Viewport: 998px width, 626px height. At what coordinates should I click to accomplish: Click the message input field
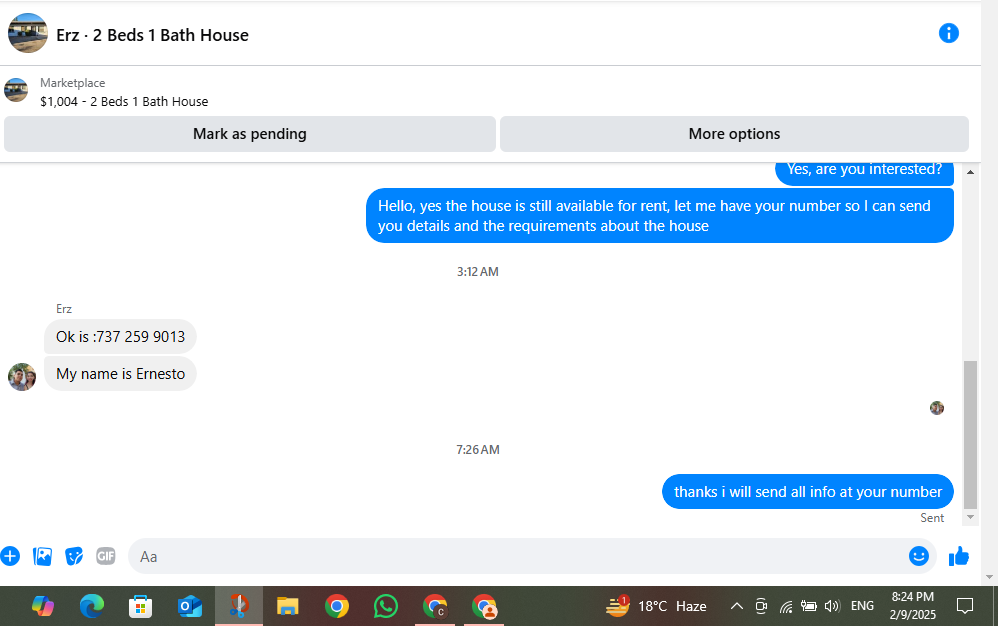click(x=519, y=557)
